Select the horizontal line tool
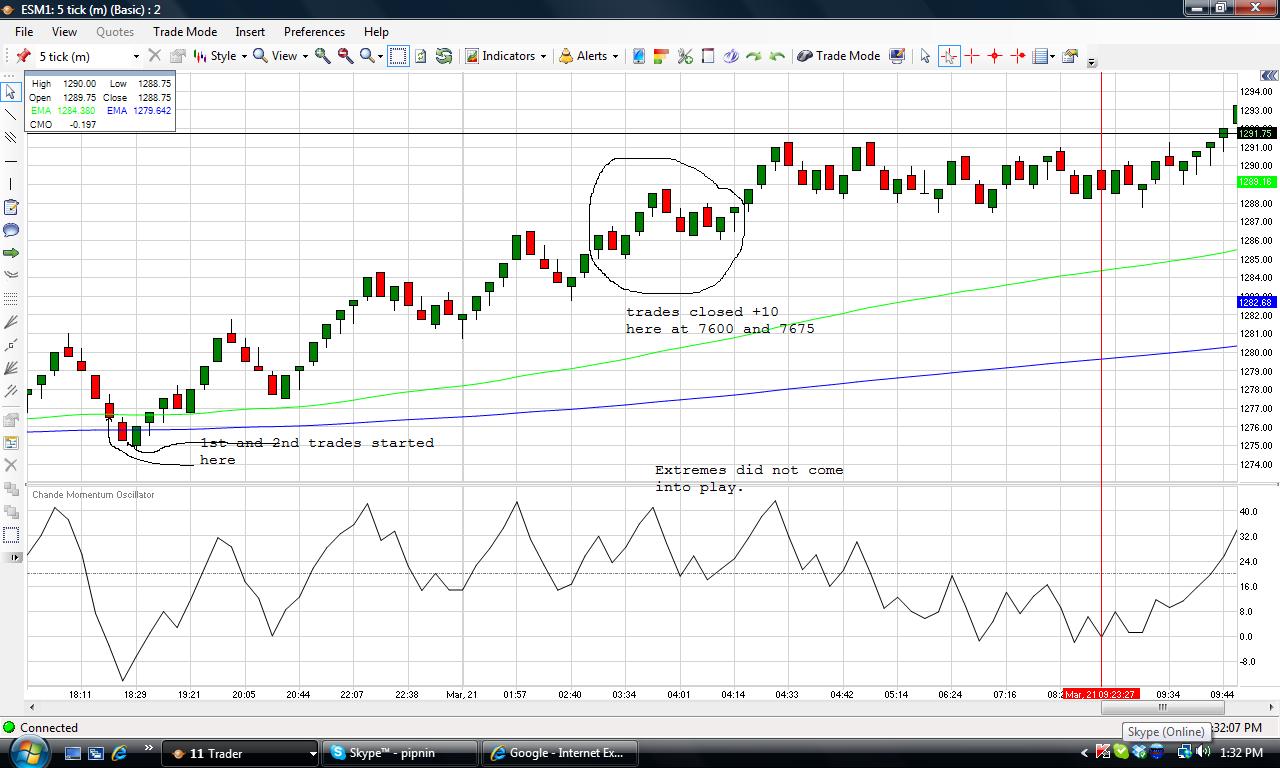This screenshot has height=768, width=1280. pos(11,161)
